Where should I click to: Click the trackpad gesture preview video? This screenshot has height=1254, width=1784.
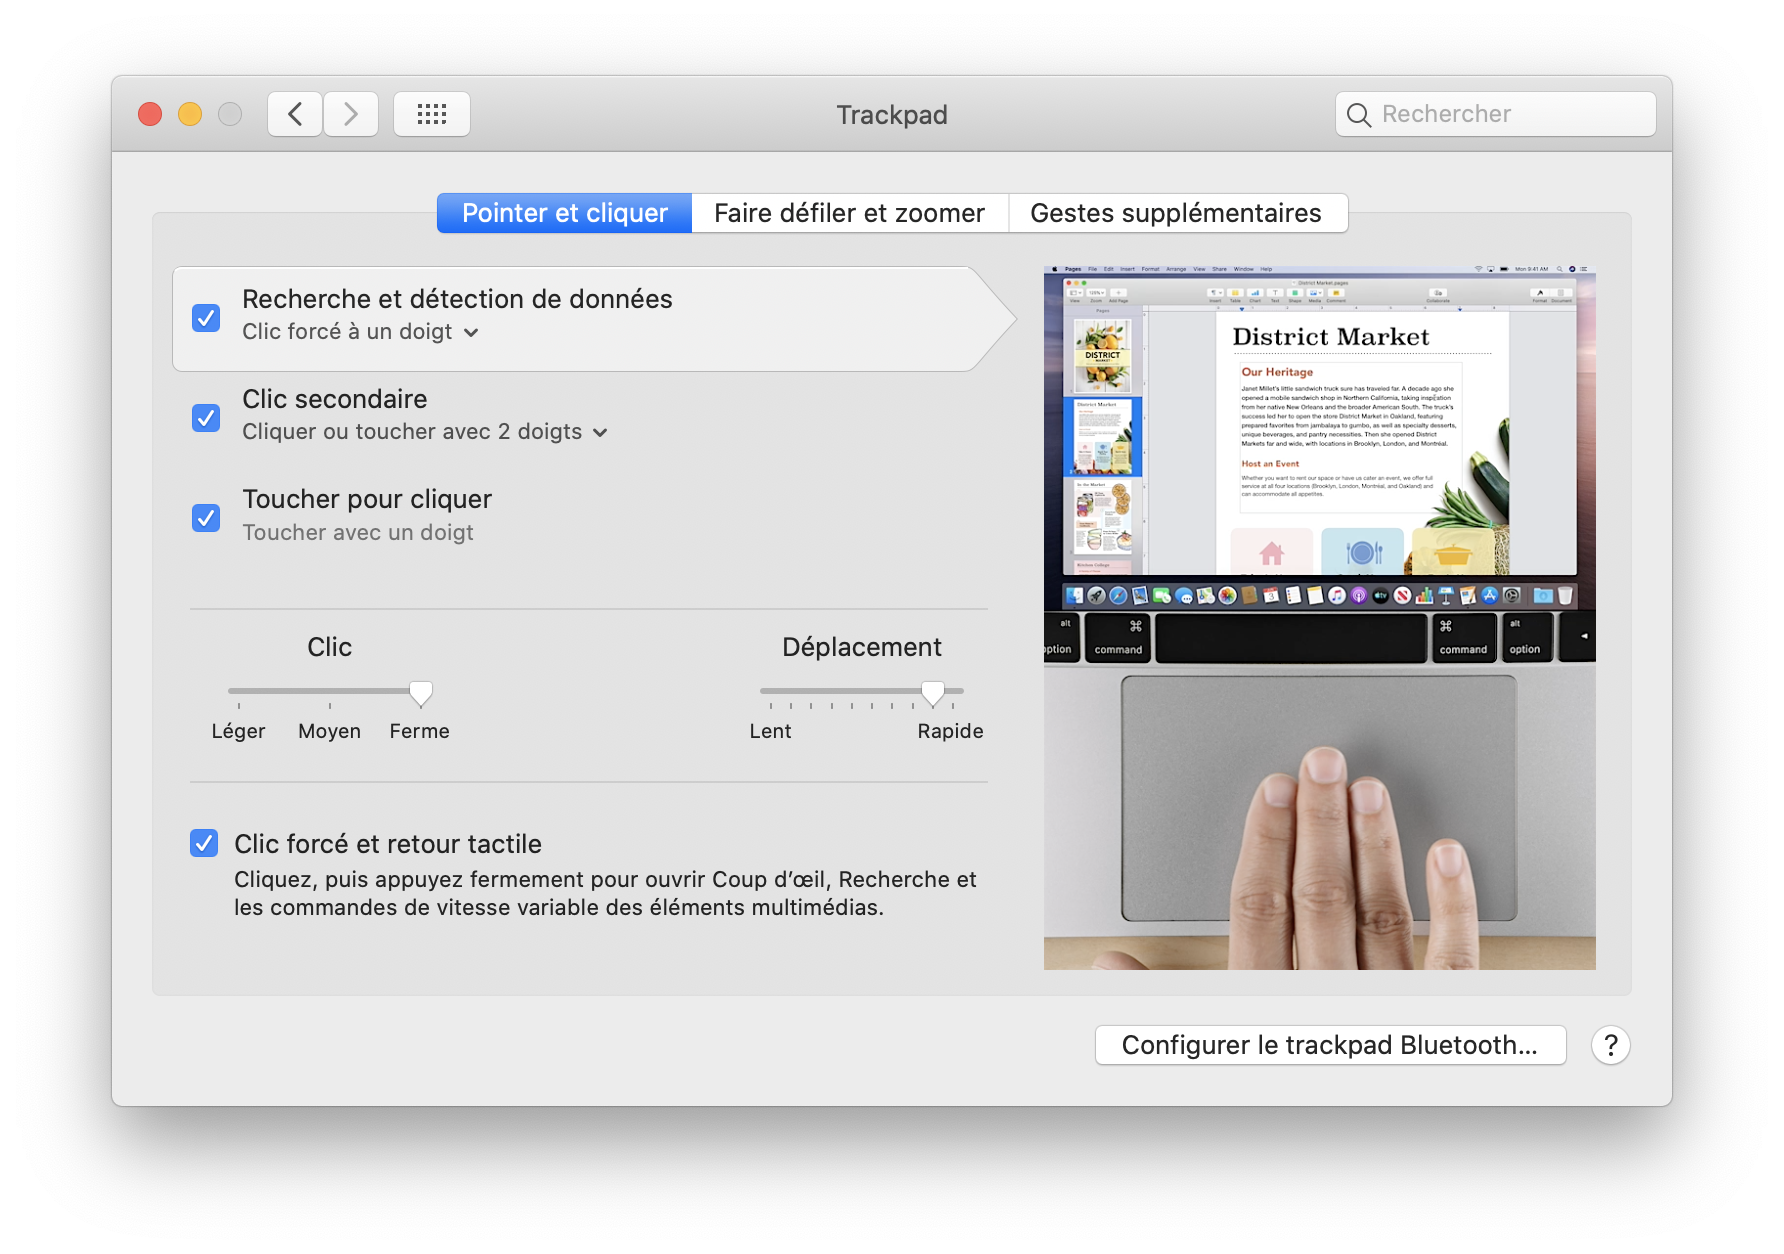[1320, 618]
